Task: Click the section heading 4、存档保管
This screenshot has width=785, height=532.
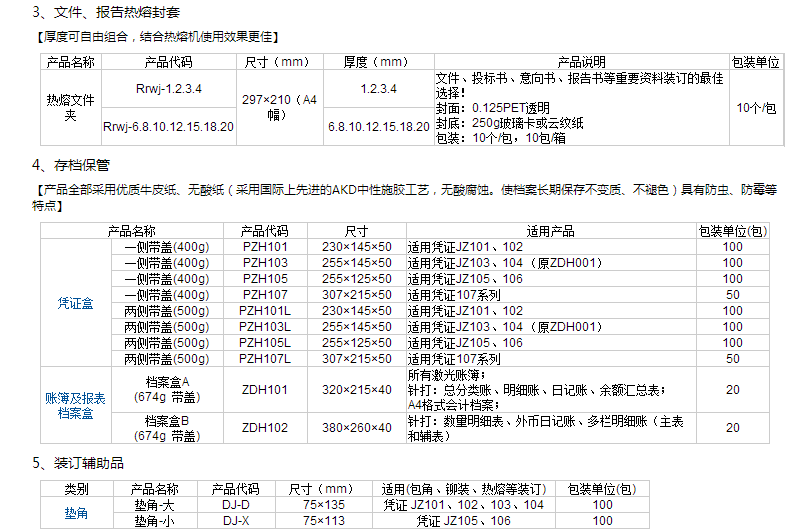Action: 70,164
